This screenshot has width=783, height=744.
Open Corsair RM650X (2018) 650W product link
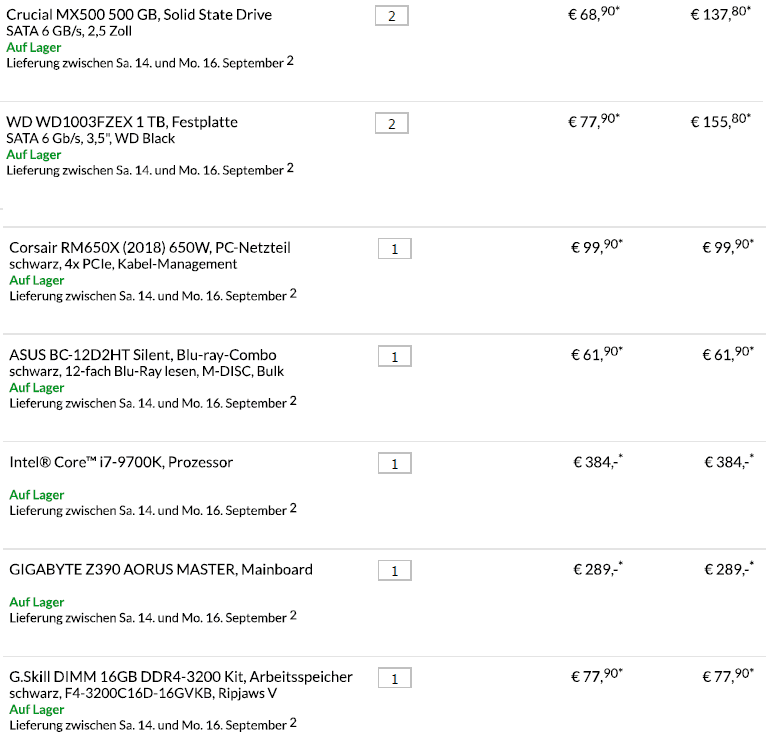pyautogui.click(x=150, y=248)
